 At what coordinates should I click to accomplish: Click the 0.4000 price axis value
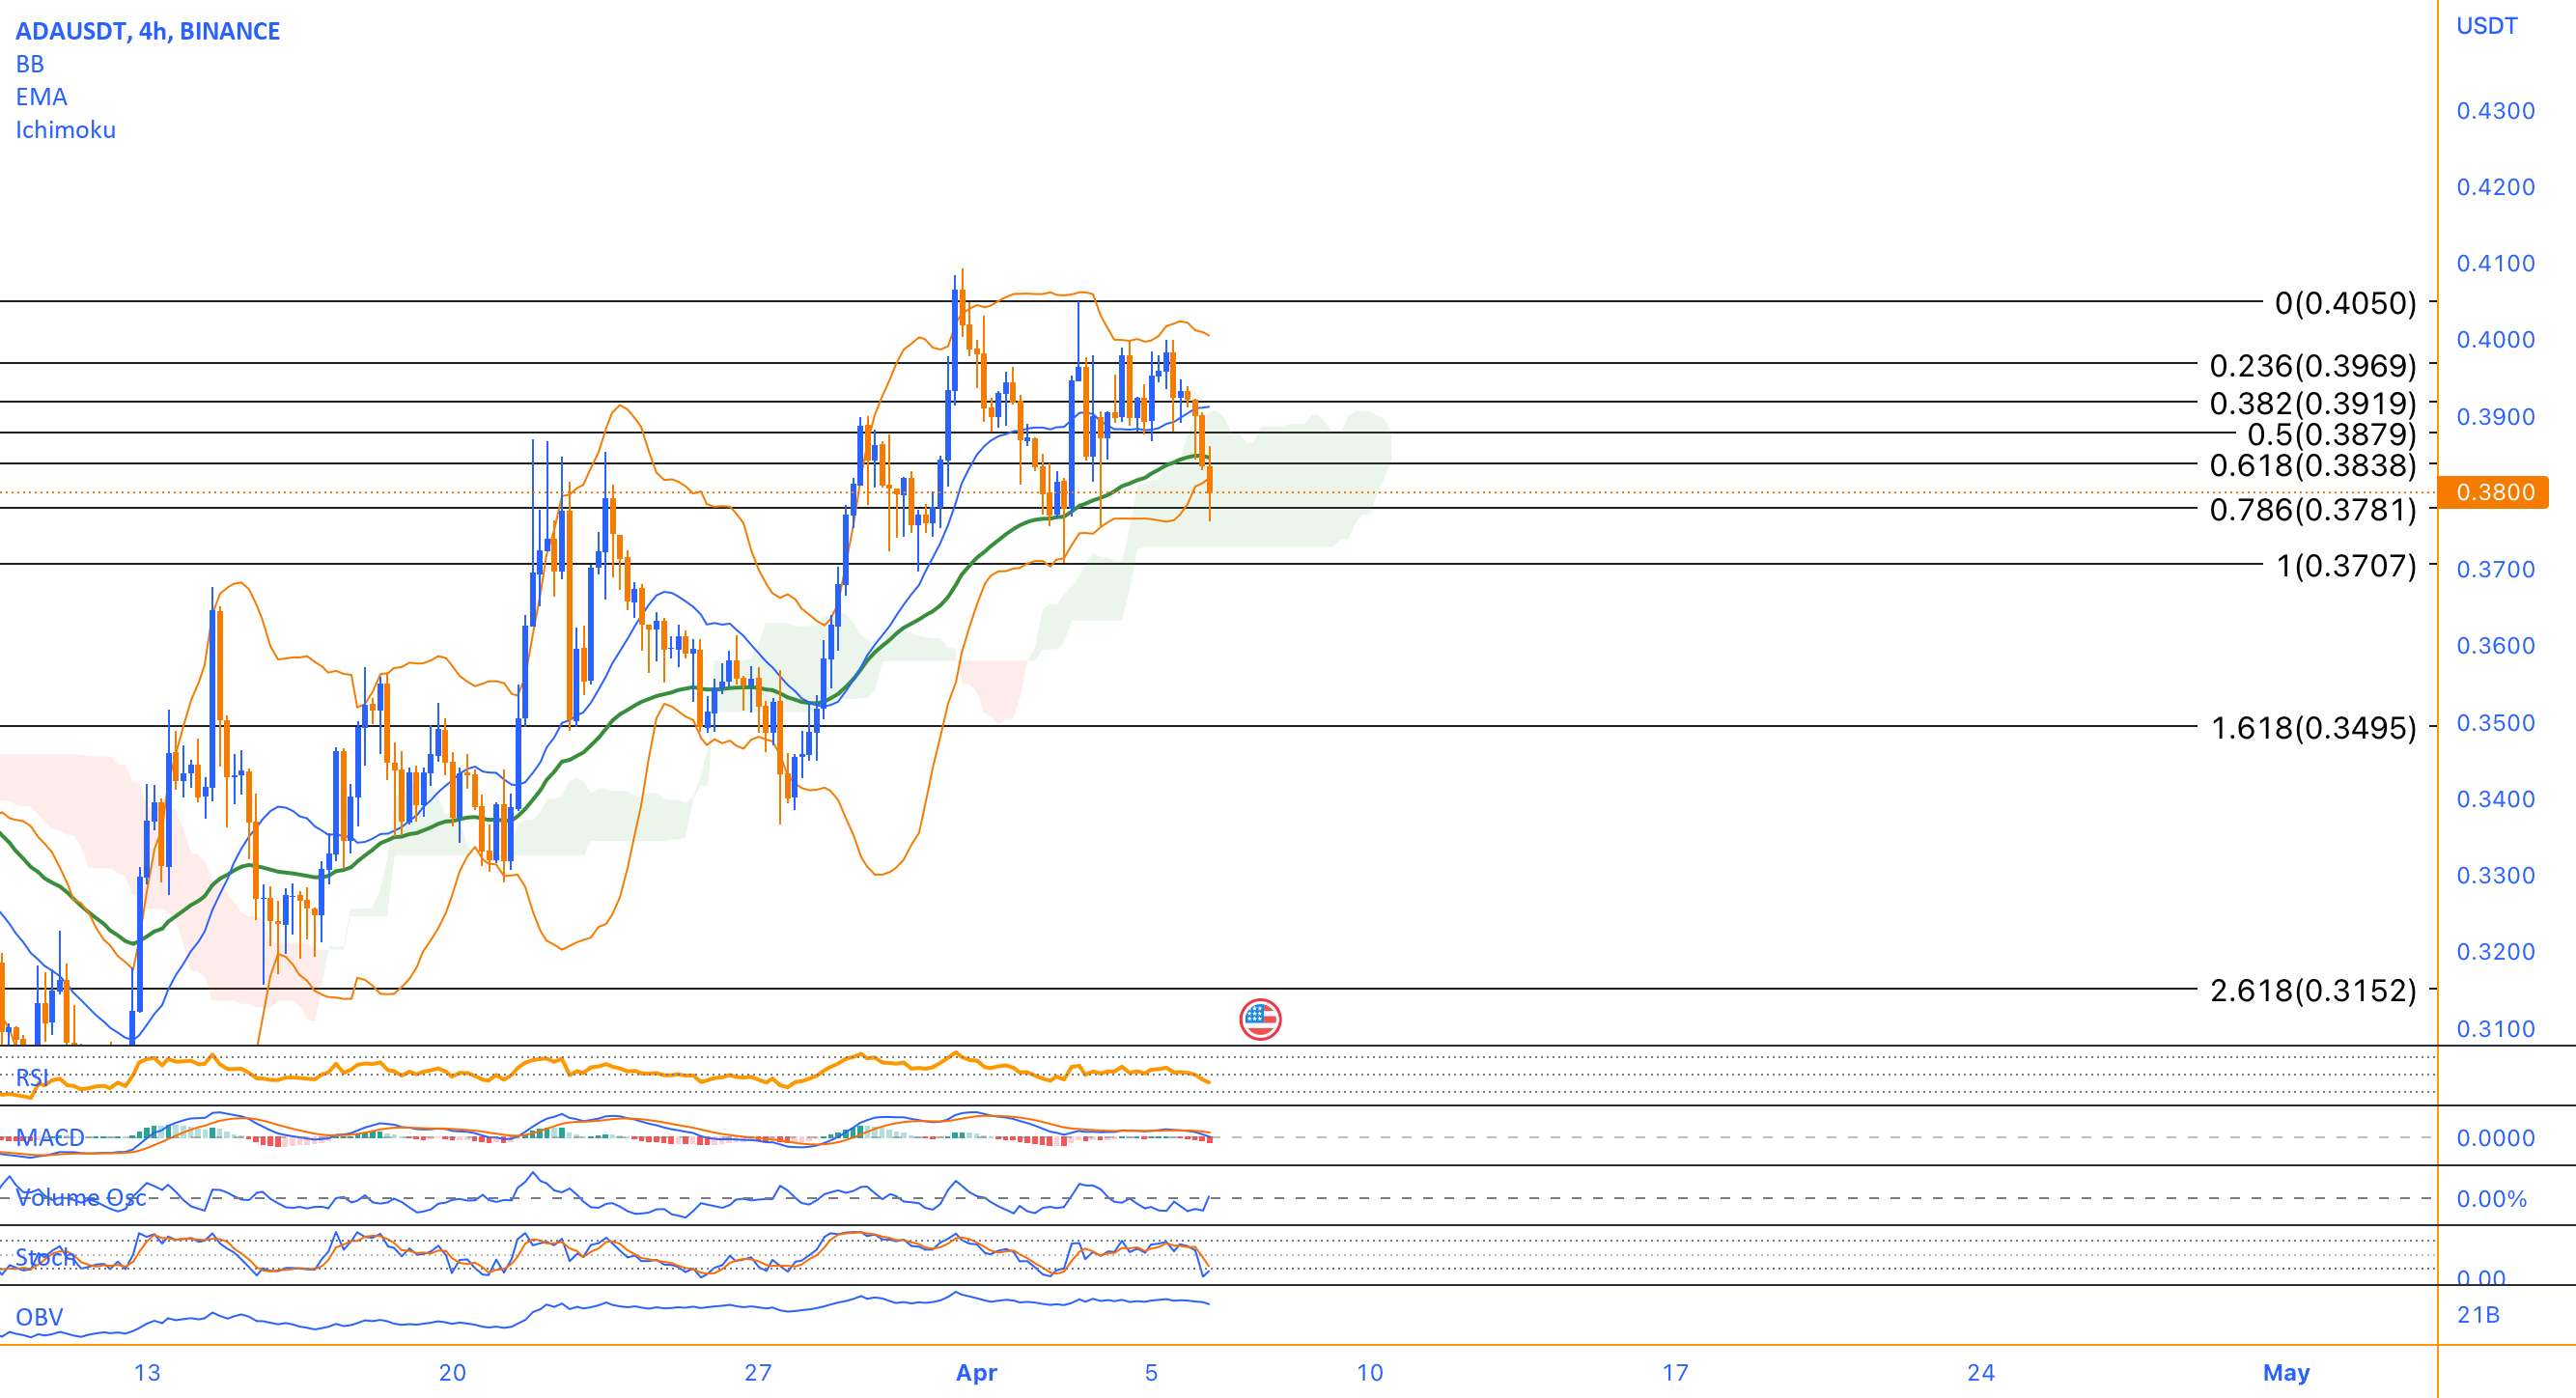click(x=2495, y=340)
